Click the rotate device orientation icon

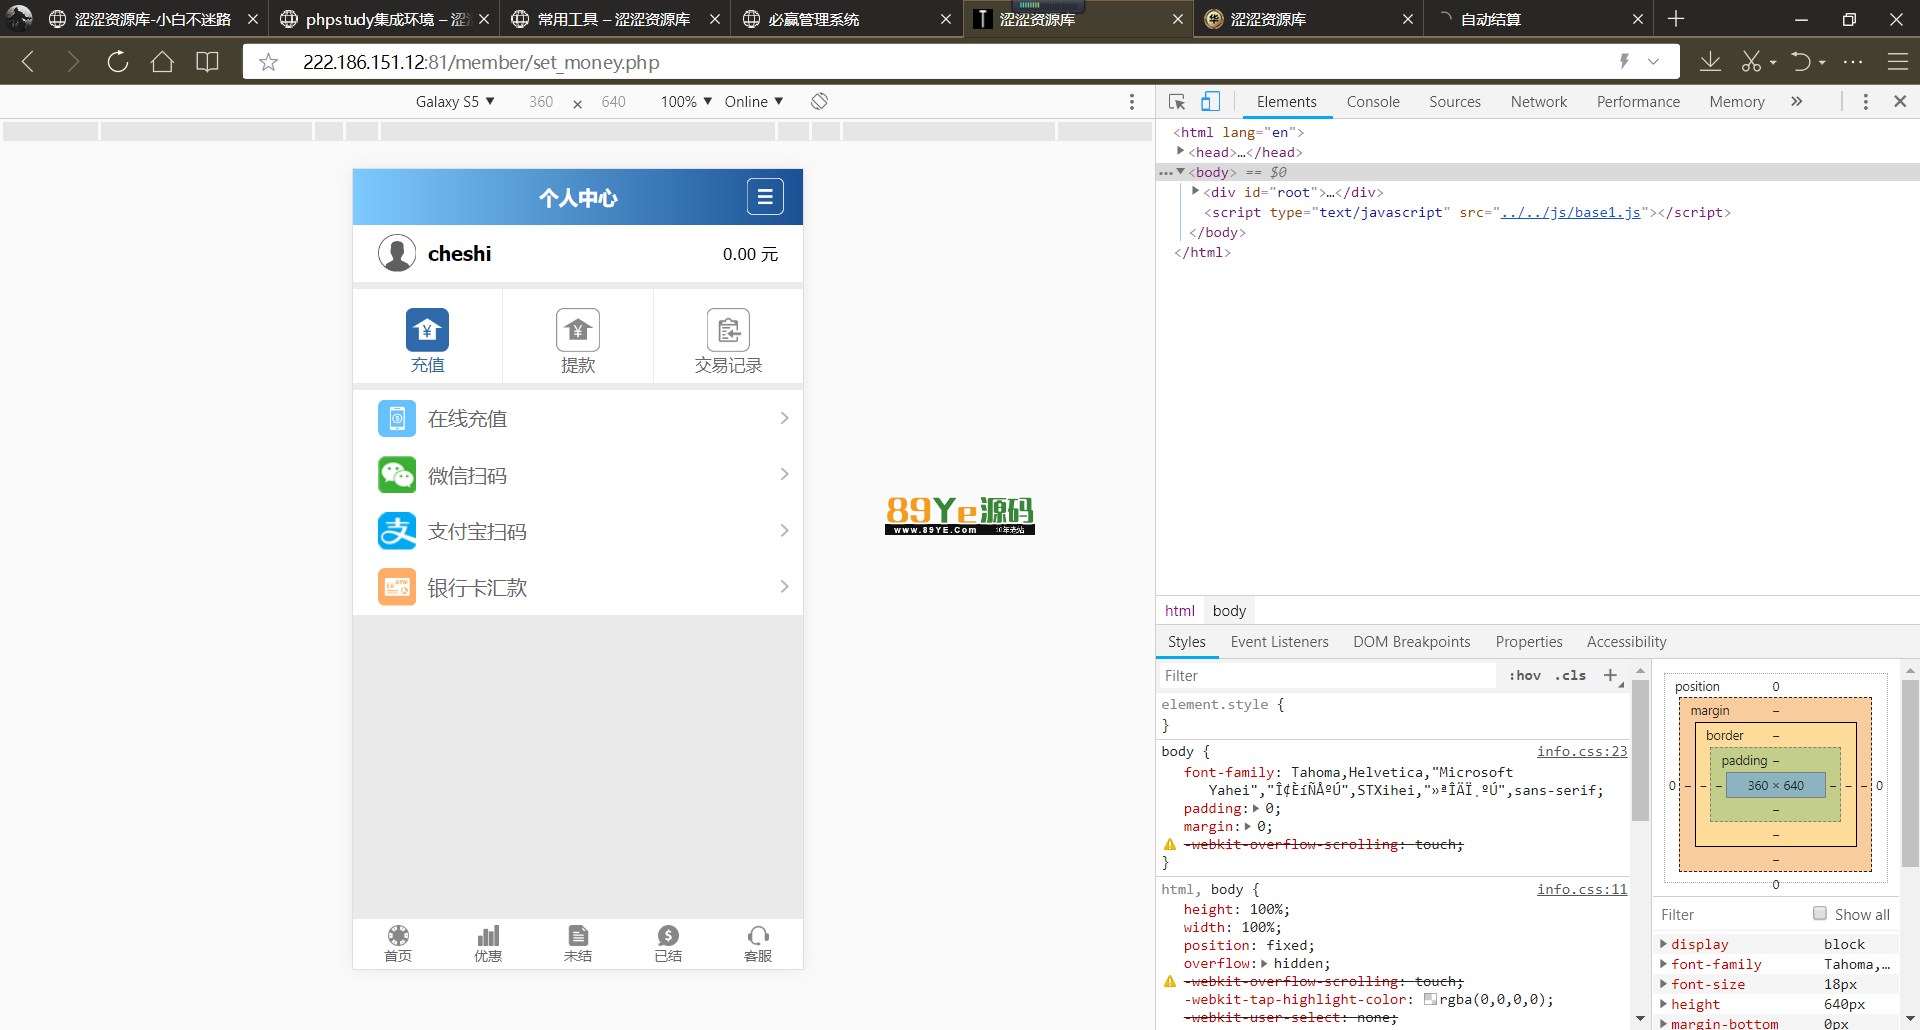(x=819, y=101)
